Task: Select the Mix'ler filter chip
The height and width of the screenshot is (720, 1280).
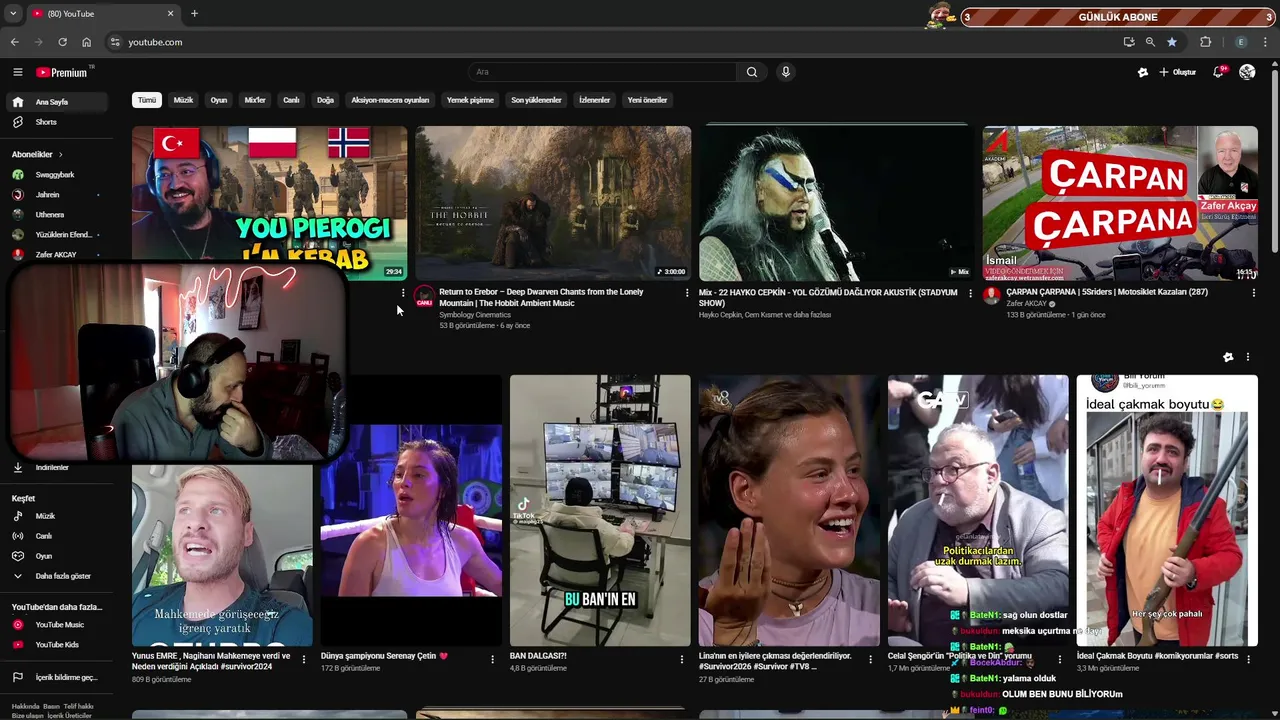Action: click(255, 100)
